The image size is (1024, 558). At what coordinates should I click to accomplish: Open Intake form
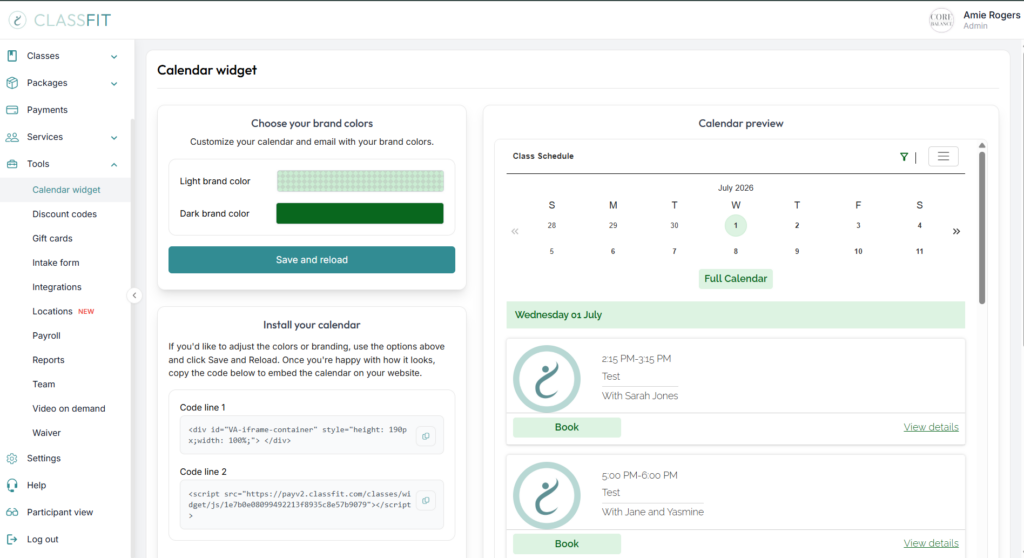56,263
